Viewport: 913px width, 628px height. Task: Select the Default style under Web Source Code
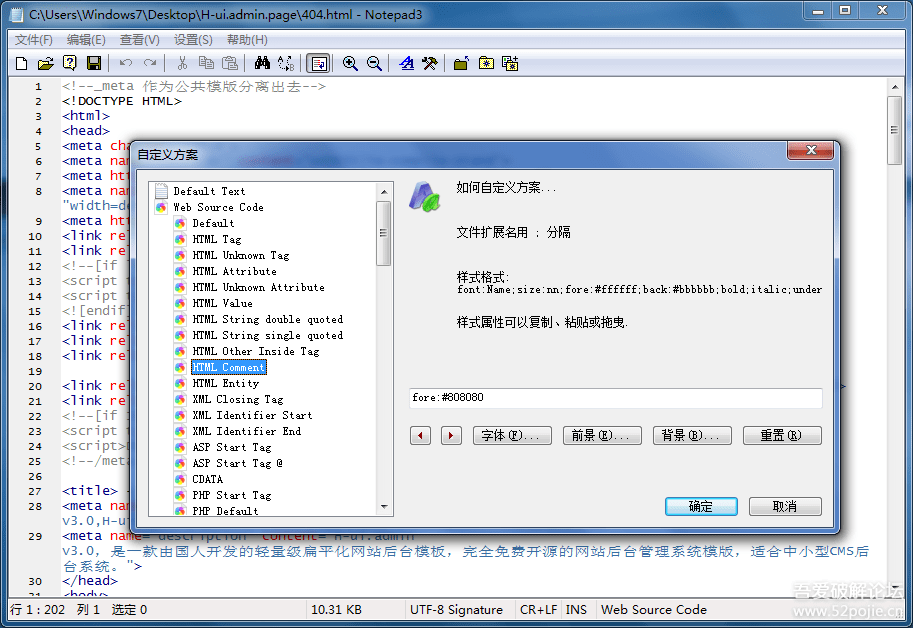(x=213, y=223)
